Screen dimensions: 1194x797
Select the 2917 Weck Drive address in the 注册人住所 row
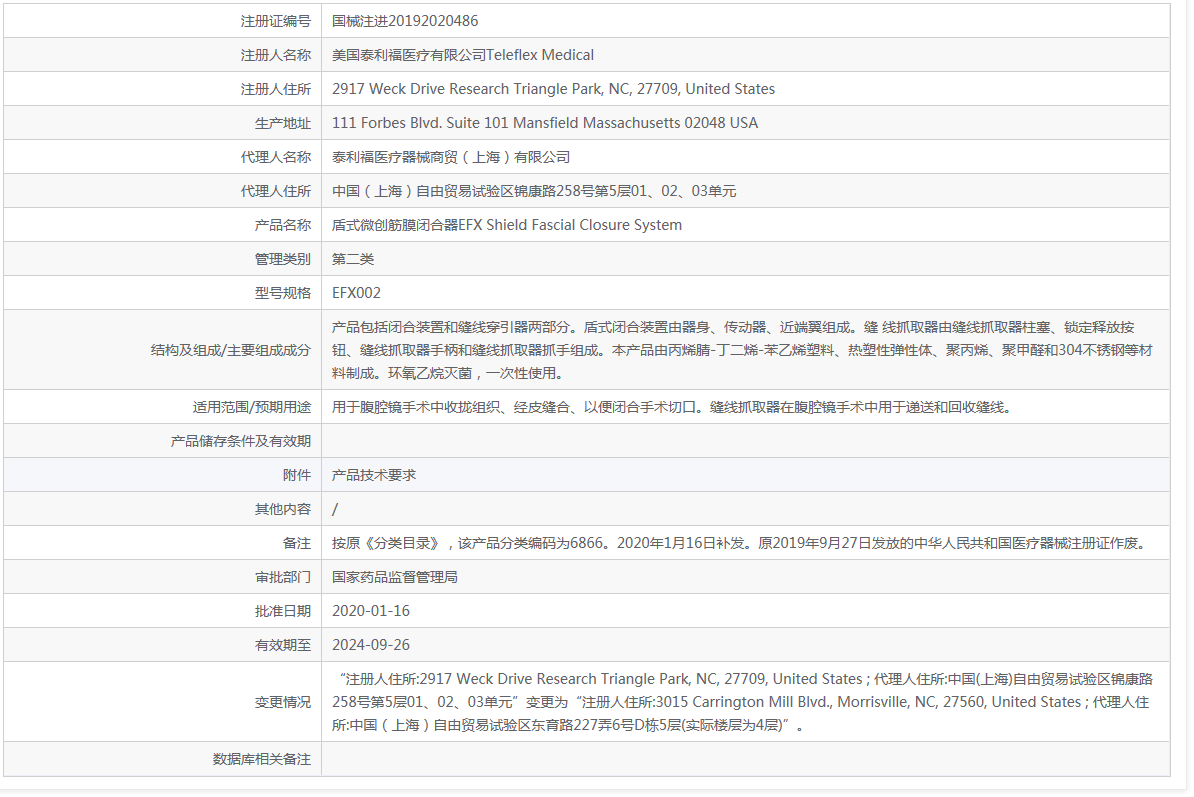tap(554, 89)
